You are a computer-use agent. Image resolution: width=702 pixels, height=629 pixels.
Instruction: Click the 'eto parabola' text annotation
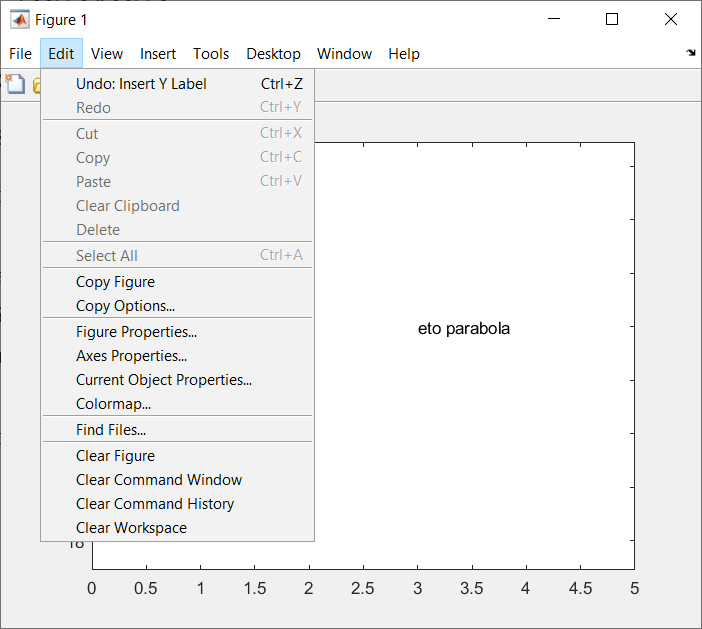[x=464, y=329]
